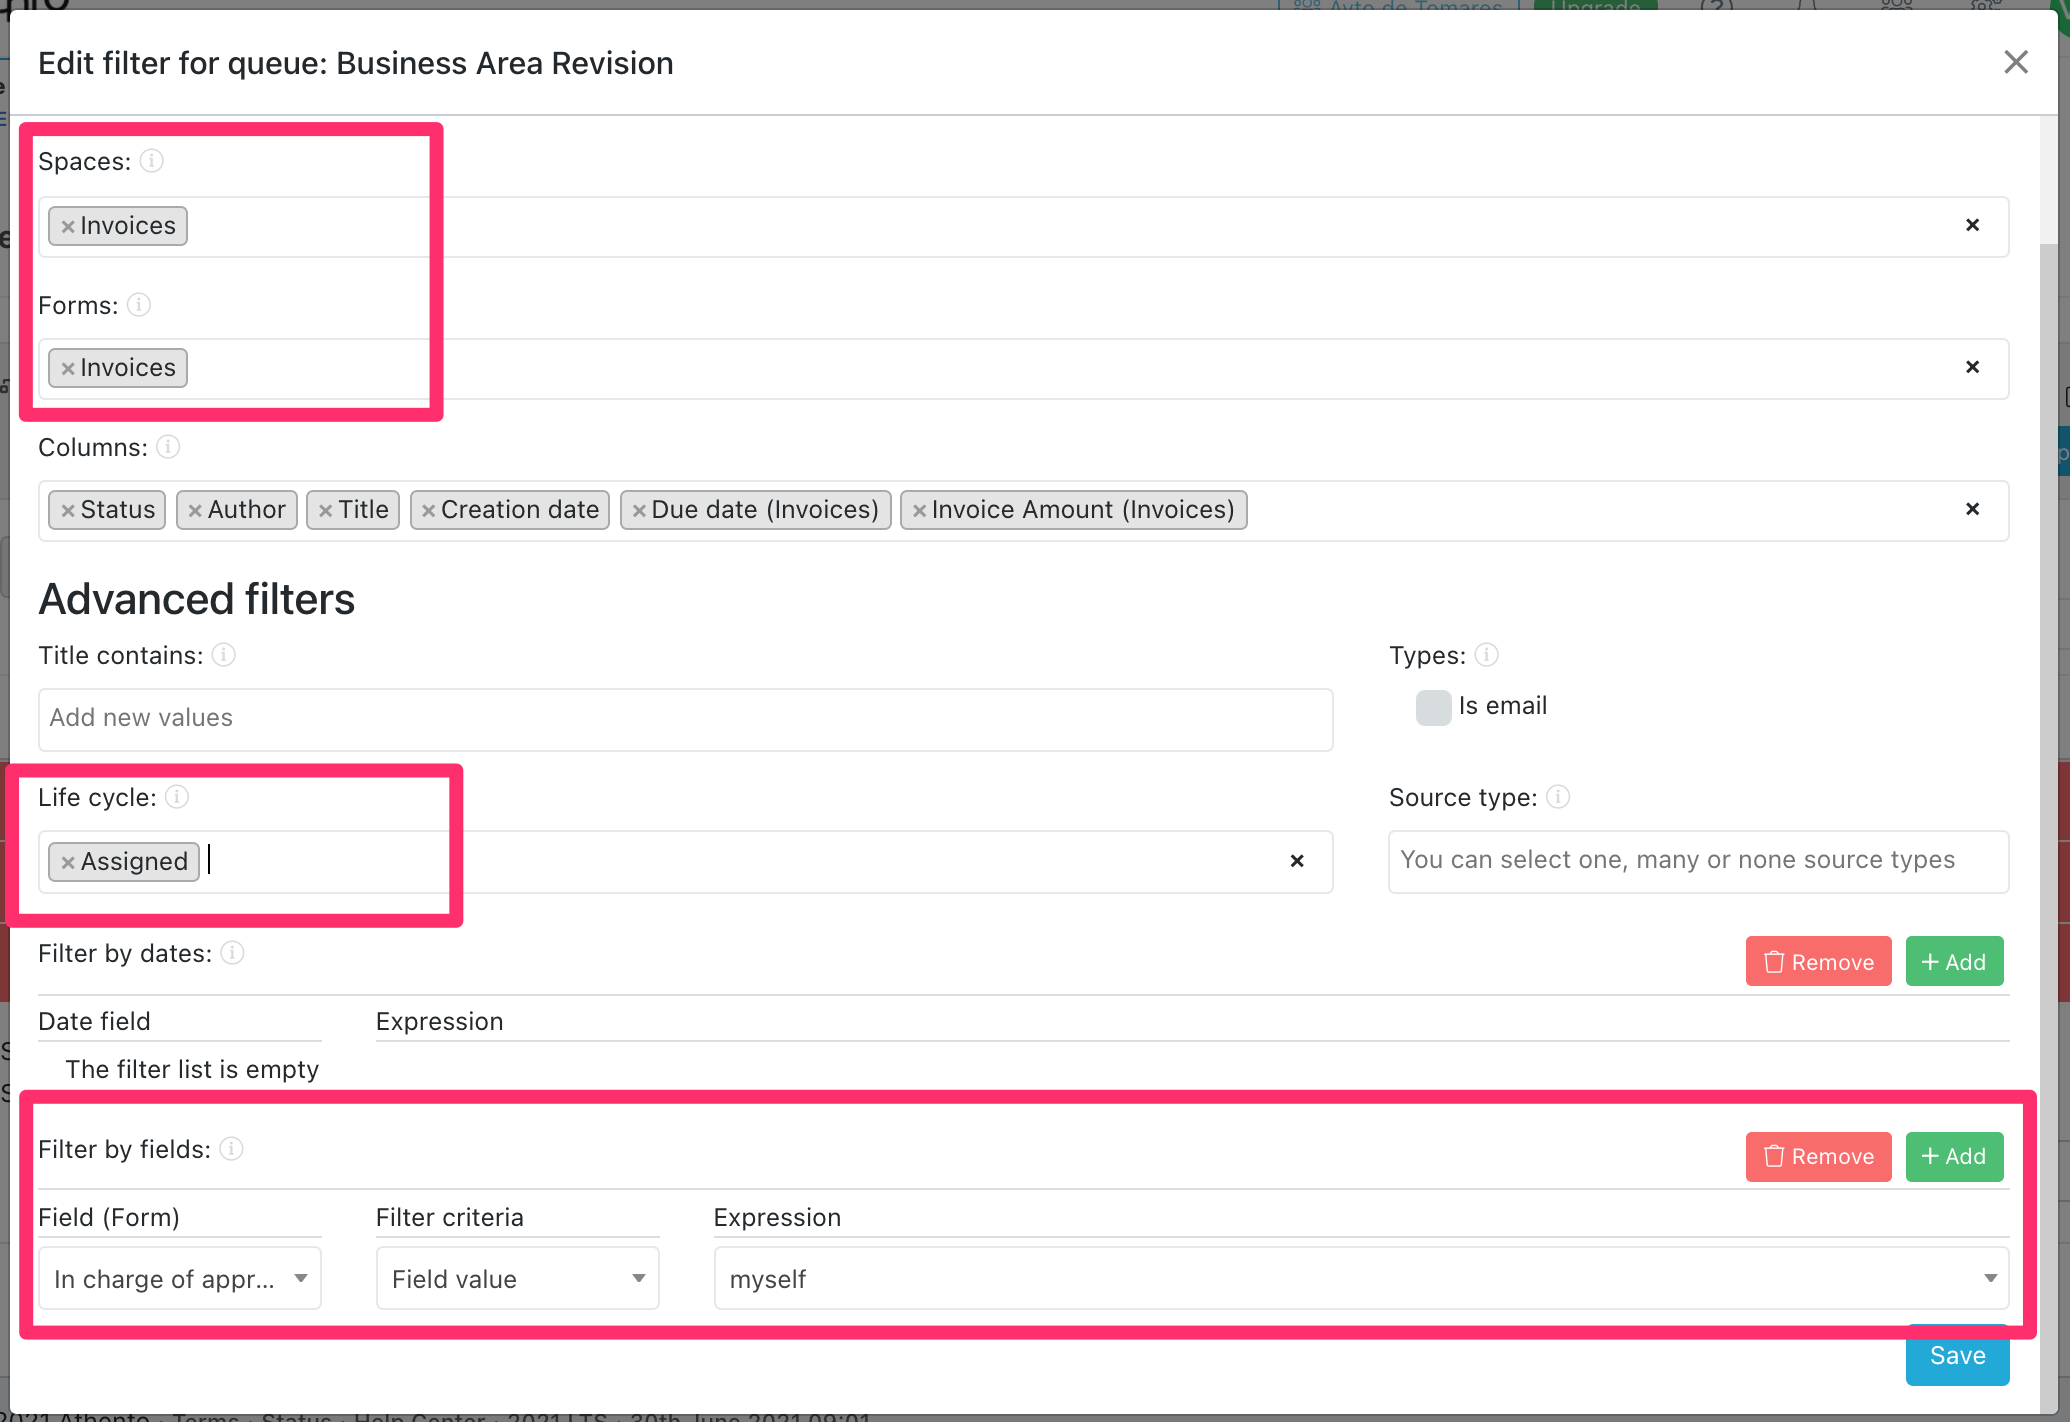Click the info icon next to Life cycle
Screen dimensions: 2070x1422
(x=177, y=797)
